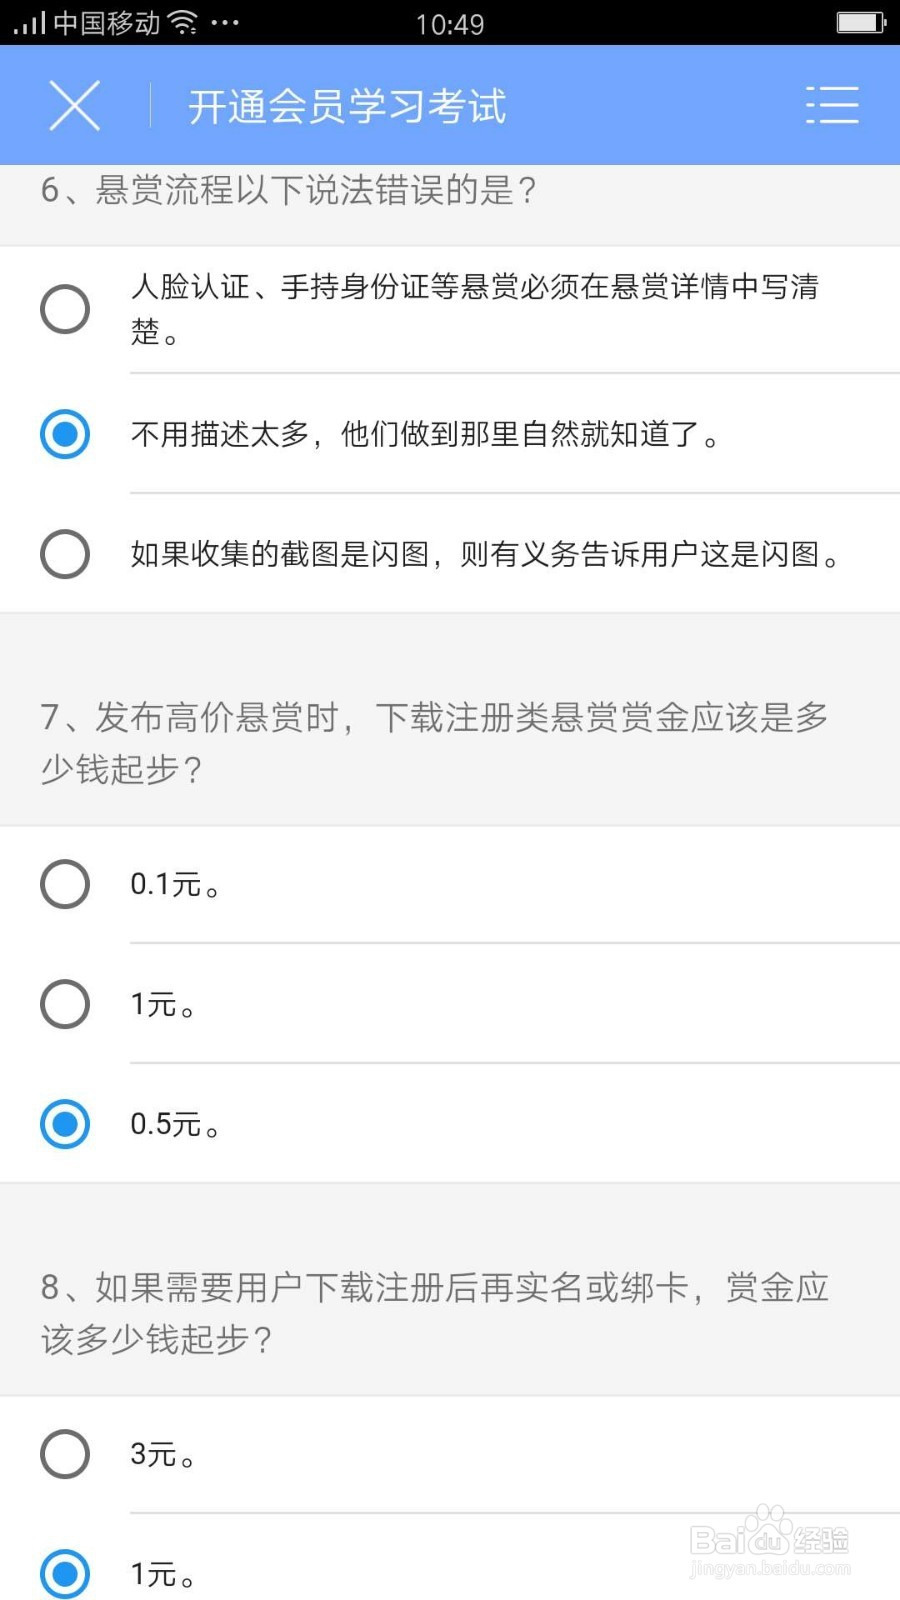Choose 1元 radio under question 7
The image size is (900, 1600).
point(65,1004)
